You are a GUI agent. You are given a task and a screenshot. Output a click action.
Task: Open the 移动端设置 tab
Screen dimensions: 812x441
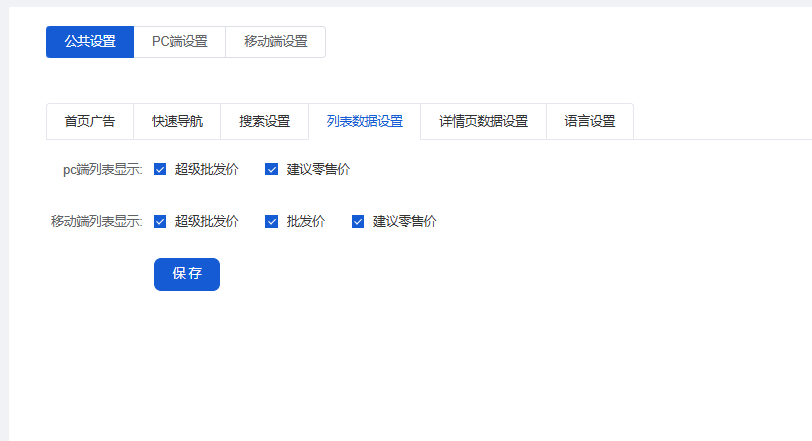[x=275, y=42]
